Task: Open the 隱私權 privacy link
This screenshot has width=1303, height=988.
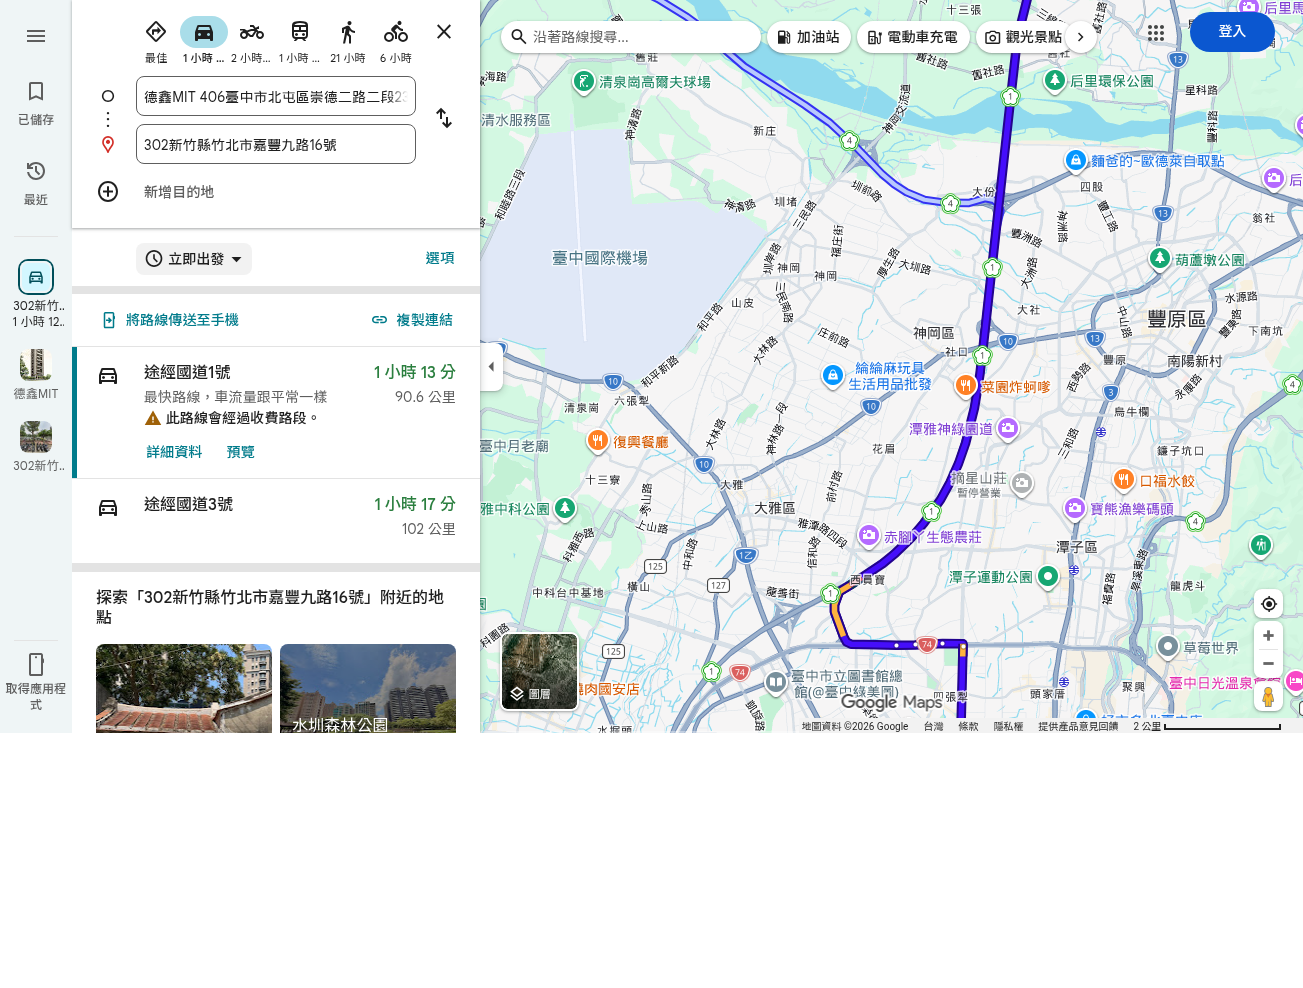Action: pos(1008,726)
